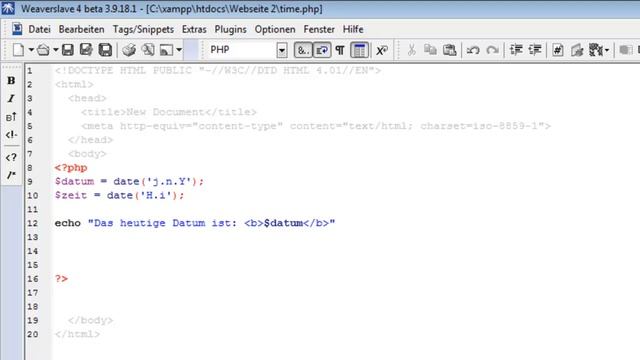This screenshot has height=360, width=640.
Task: Open the PHP language combo box arrow
Action: click(282, 51)
